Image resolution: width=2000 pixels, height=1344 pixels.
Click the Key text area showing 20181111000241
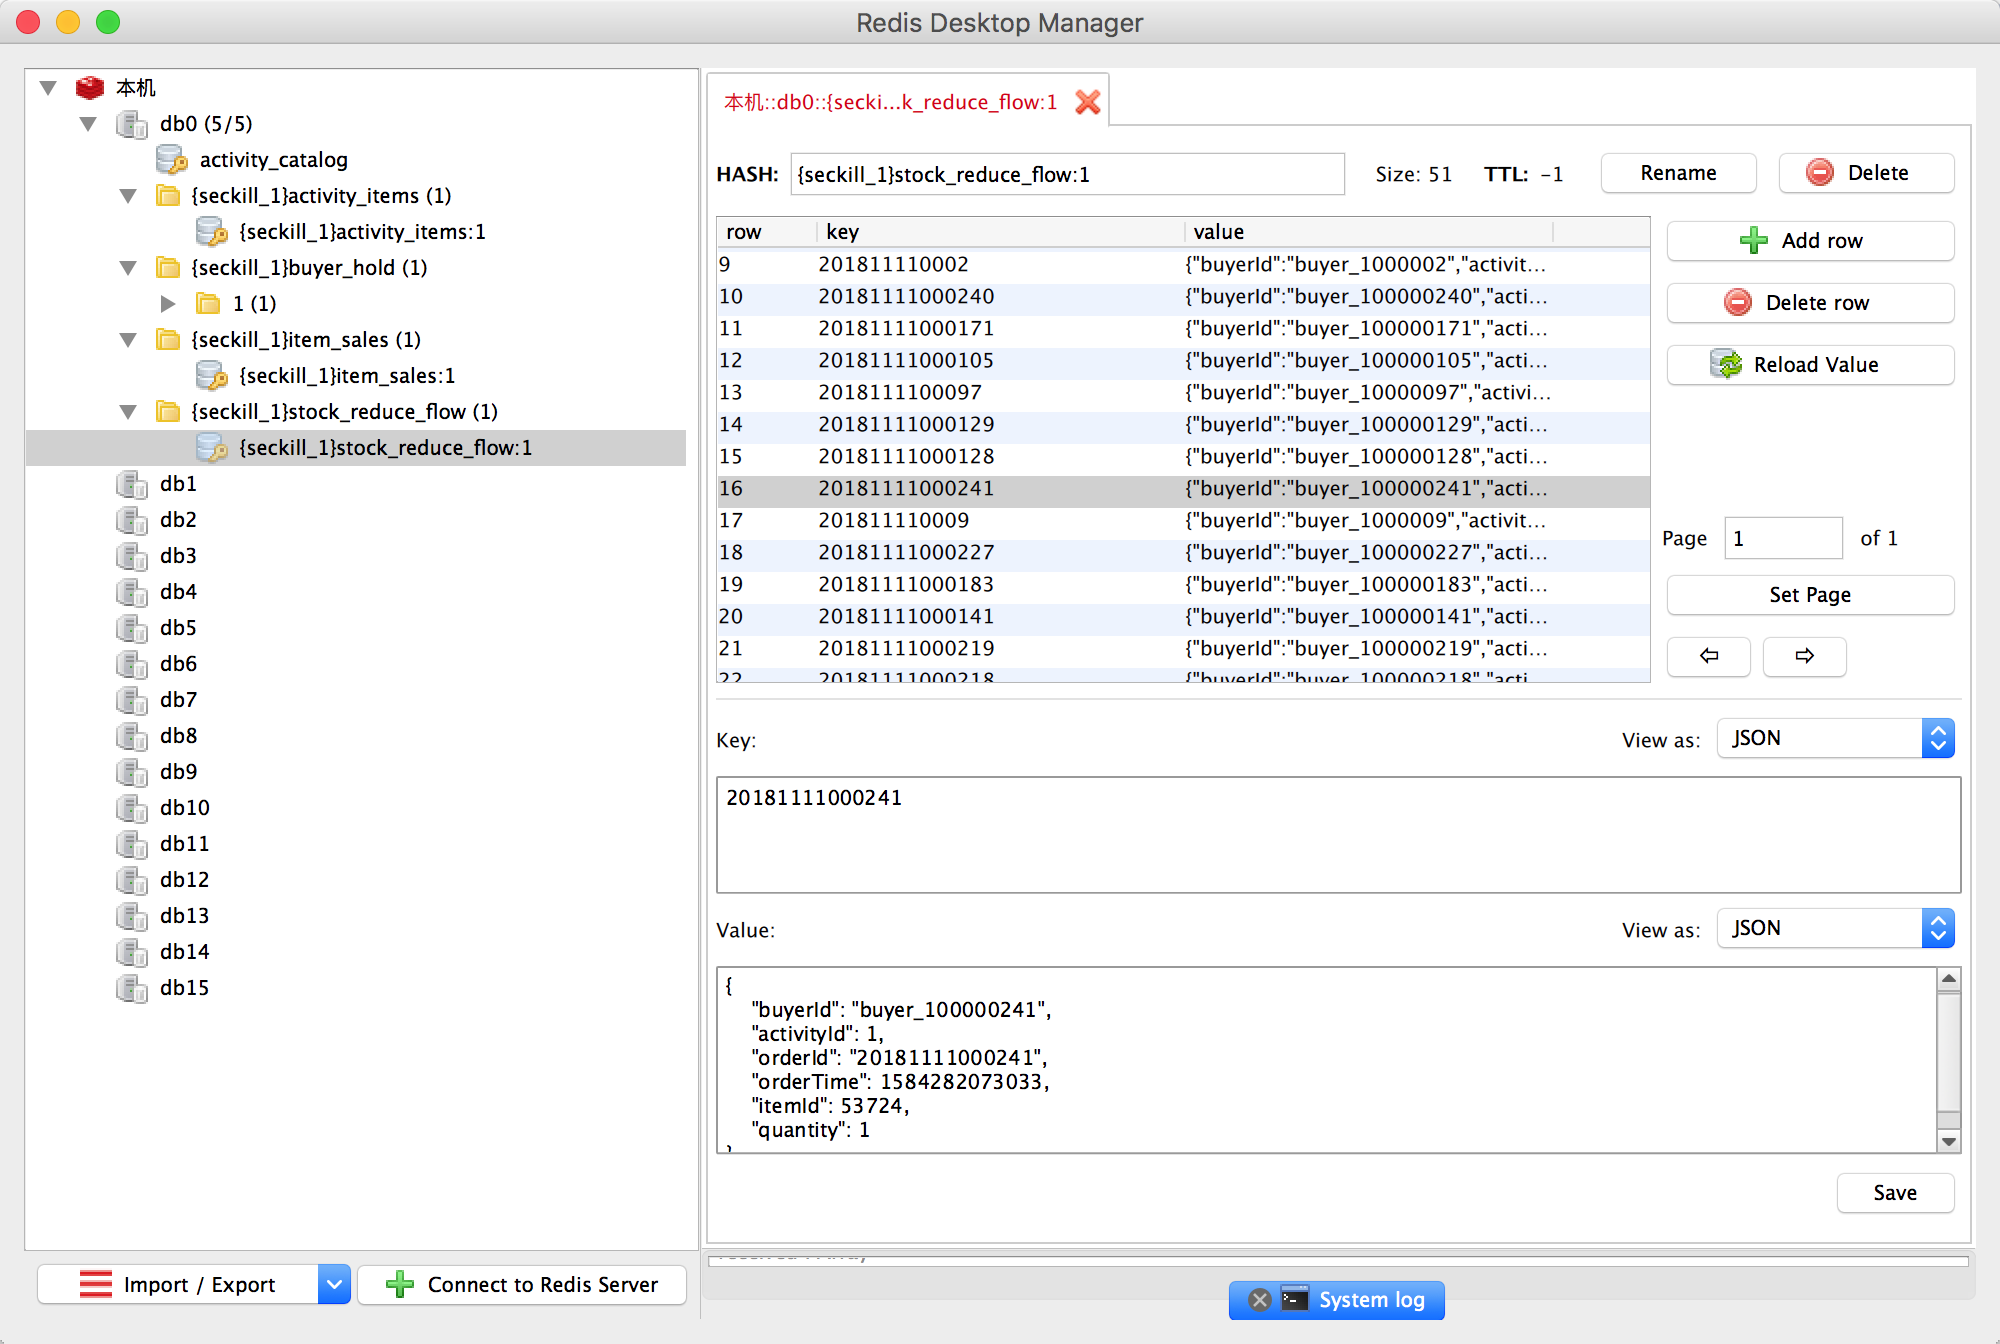(1338, 835)
